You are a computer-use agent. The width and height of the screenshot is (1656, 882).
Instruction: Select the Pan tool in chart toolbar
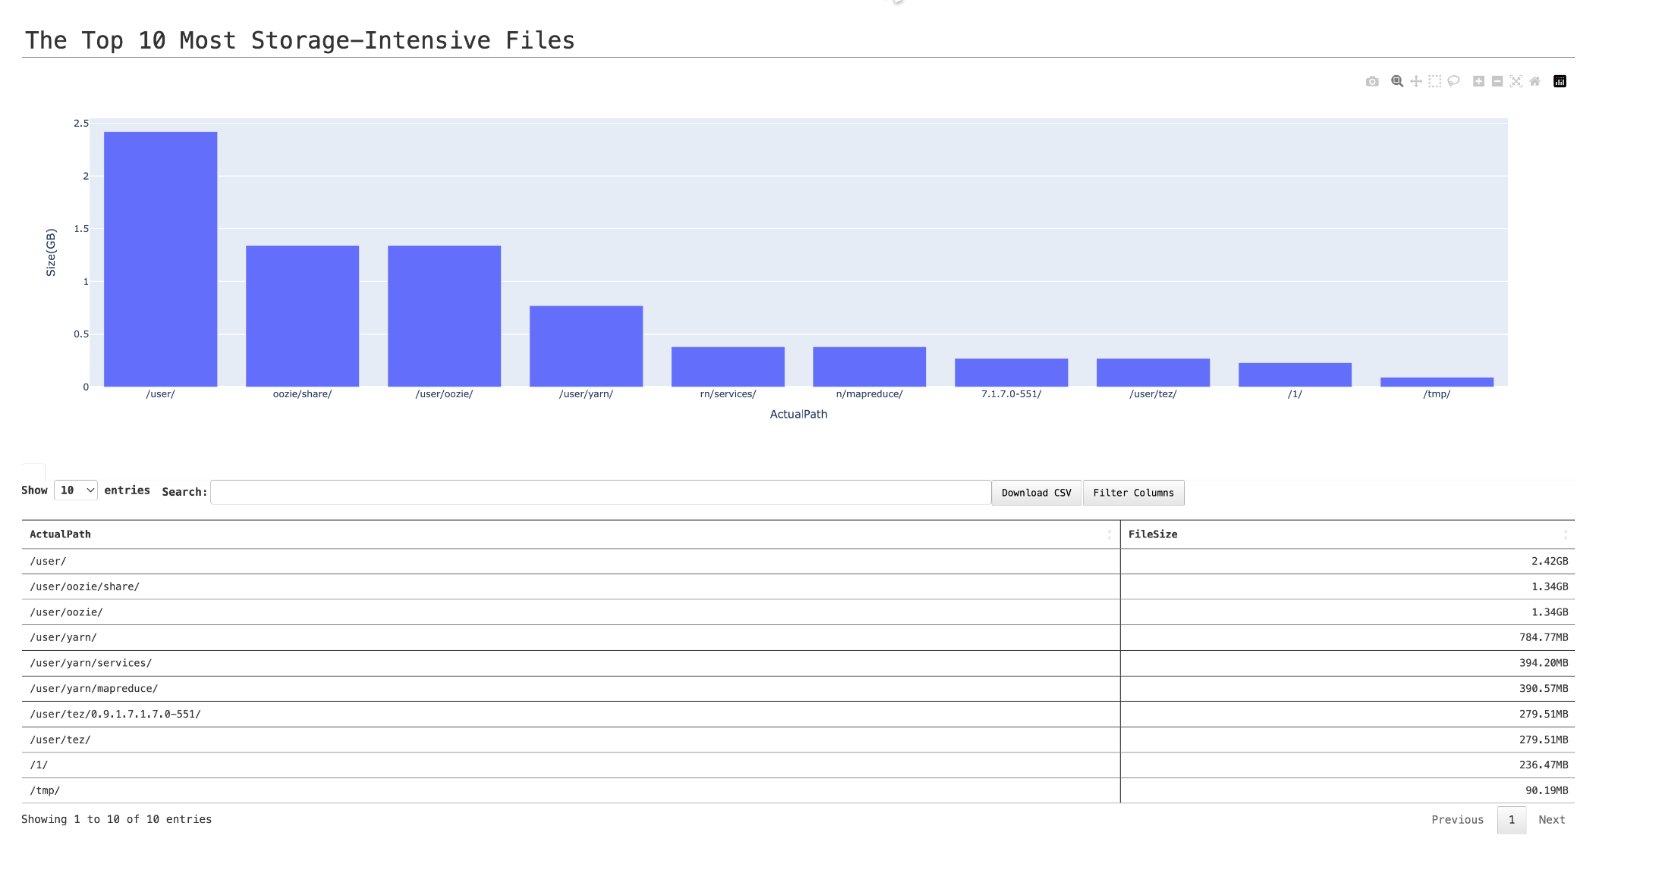coord(1416,82)
